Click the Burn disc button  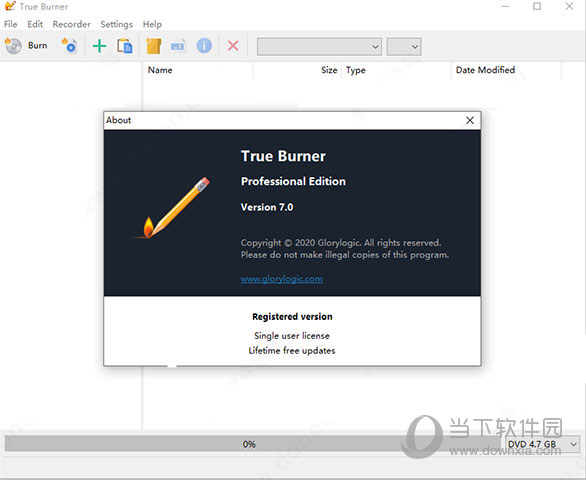click(x=26, y=46)
